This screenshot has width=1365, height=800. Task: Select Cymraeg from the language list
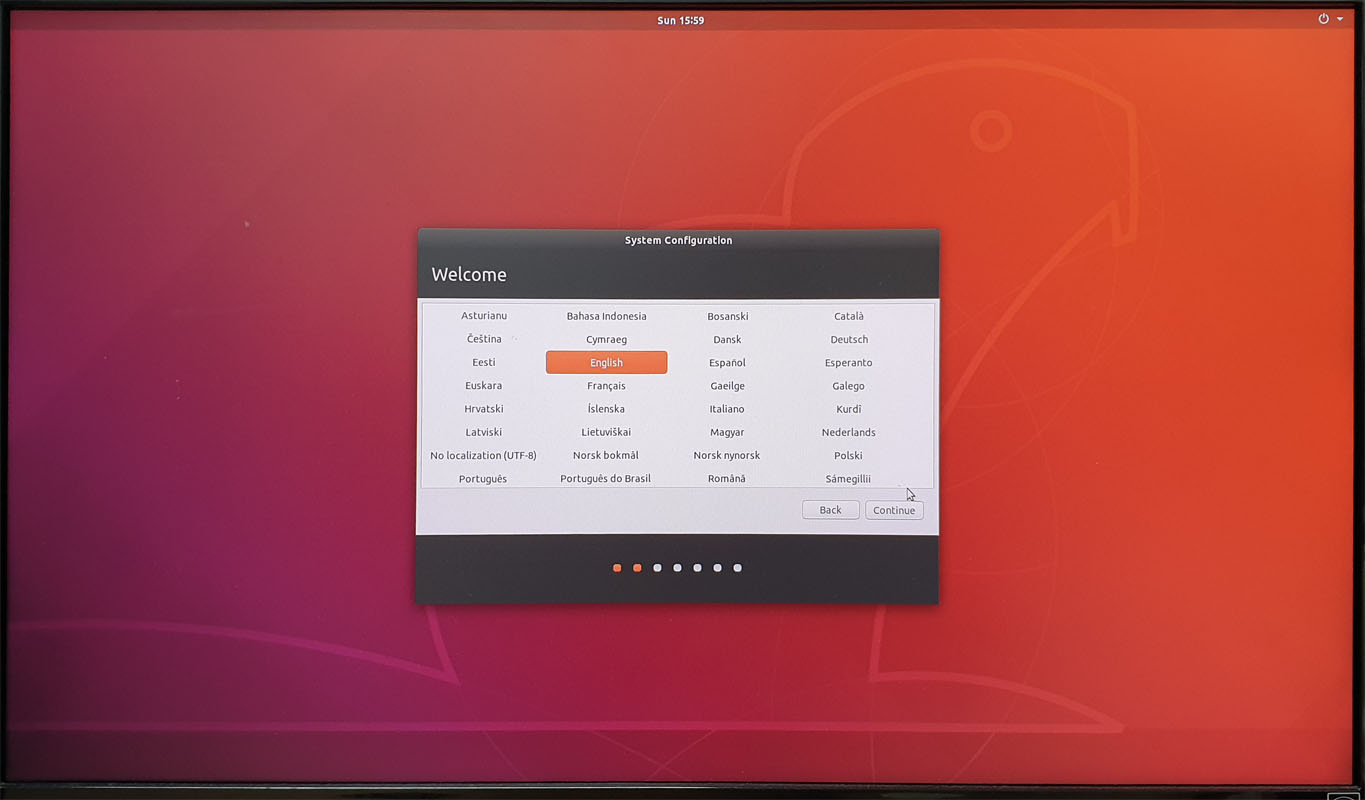point(606,339)
